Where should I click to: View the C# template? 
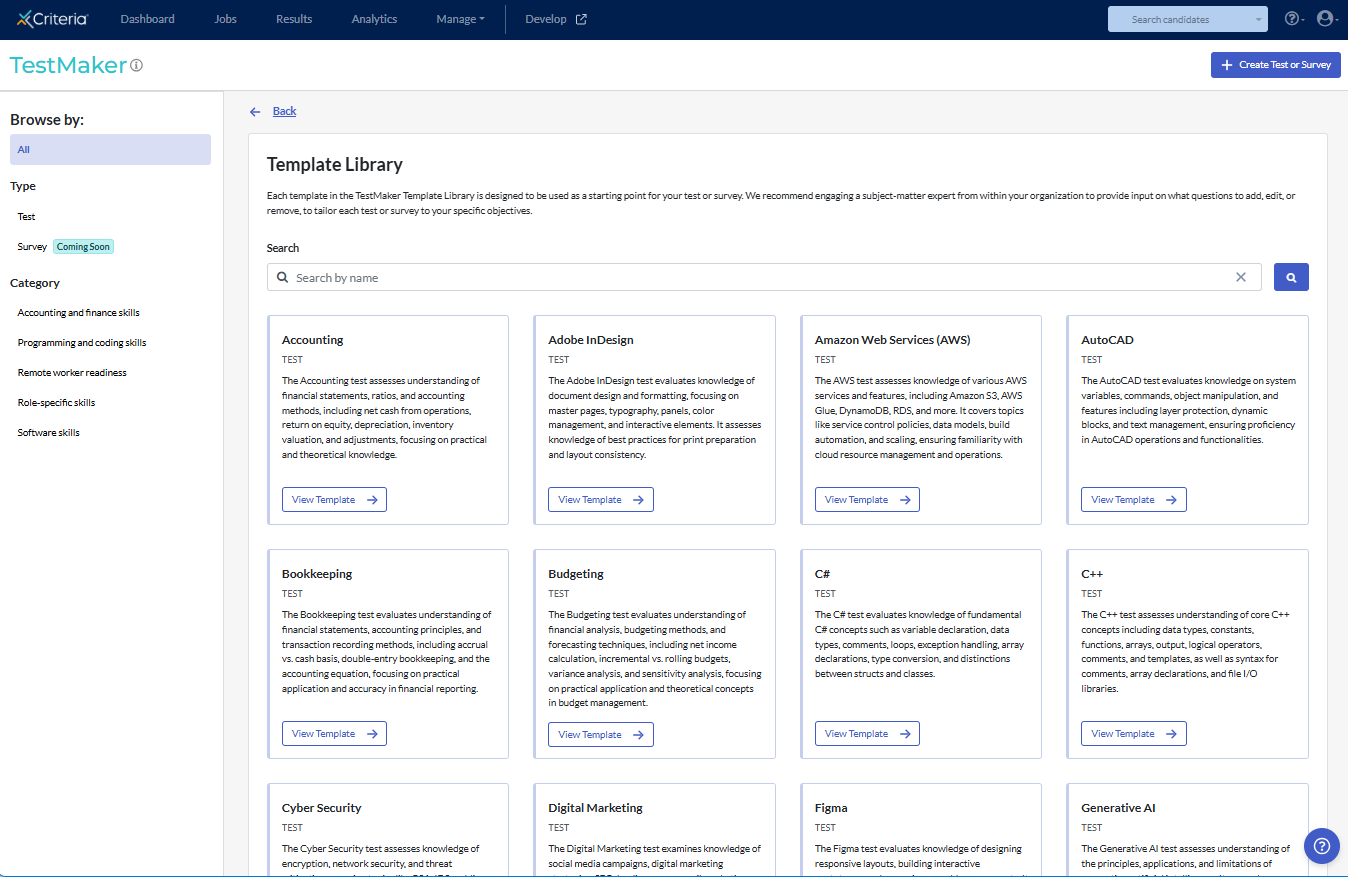(x=867, y=734)
